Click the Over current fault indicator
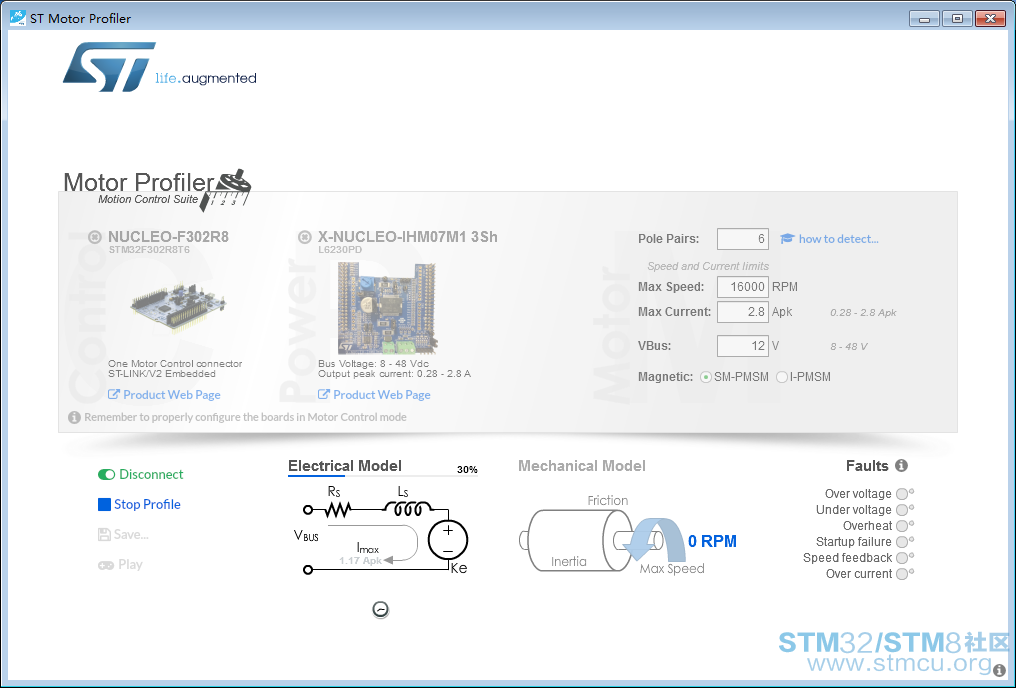 click(902, 574)
